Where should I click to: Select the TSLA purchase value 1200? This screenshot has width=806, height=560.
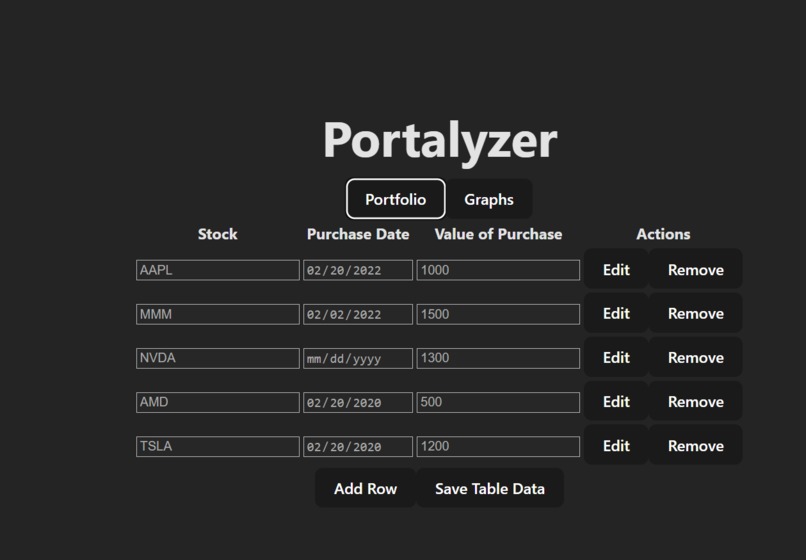(x=498, y=446)
